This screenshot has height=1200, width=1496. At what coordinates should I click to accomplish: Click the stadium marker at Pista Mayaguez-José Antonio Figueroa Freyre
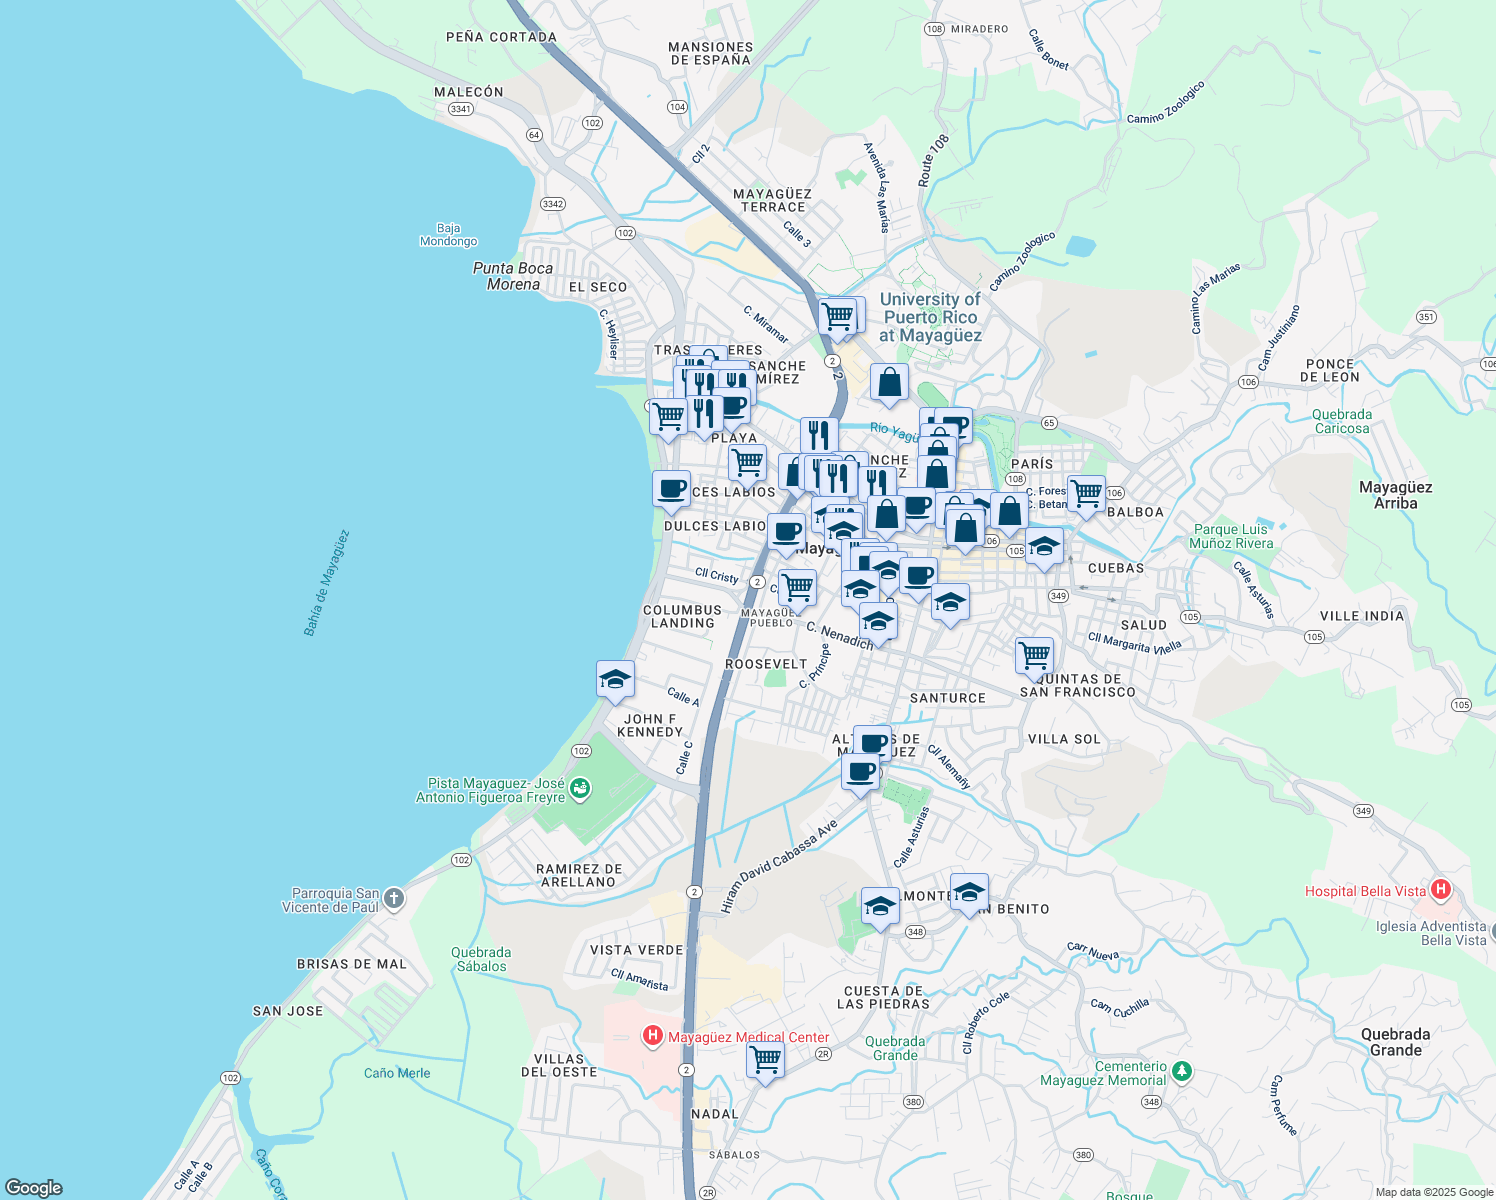pyautogui.click(x=581, y=788)
